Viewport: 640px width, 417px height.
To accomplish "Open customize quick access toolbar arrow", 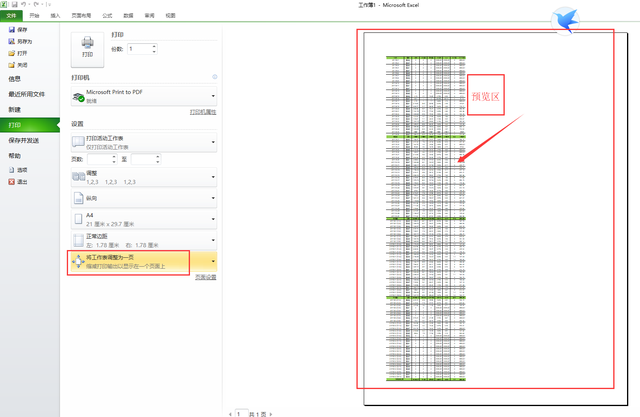I will pyautogui.click(x=49, y=4).
